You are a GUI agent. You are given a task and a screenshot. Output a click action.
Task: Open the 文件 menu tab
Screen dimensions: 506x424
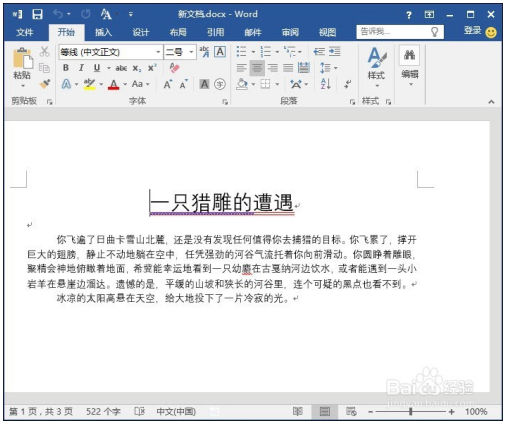point(25,32)
